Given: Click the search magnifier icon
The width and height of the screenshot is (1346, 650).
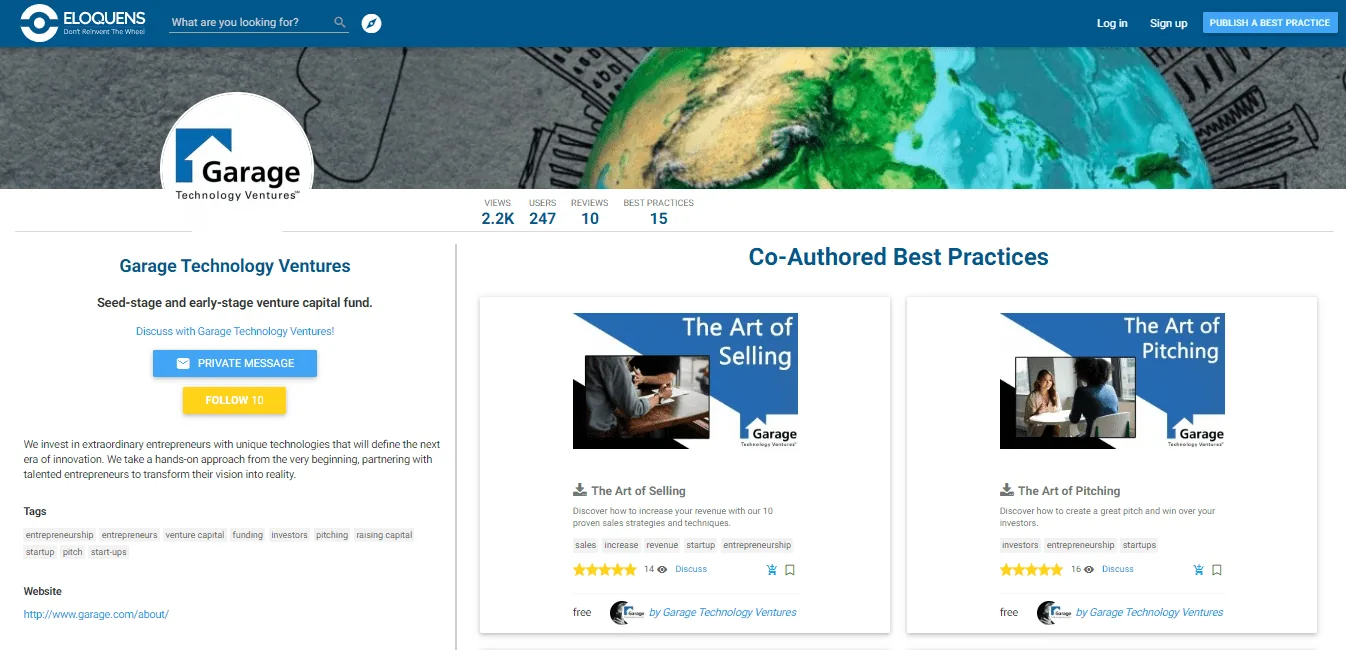Looking at the screenshot, I should tap(340, 22).
